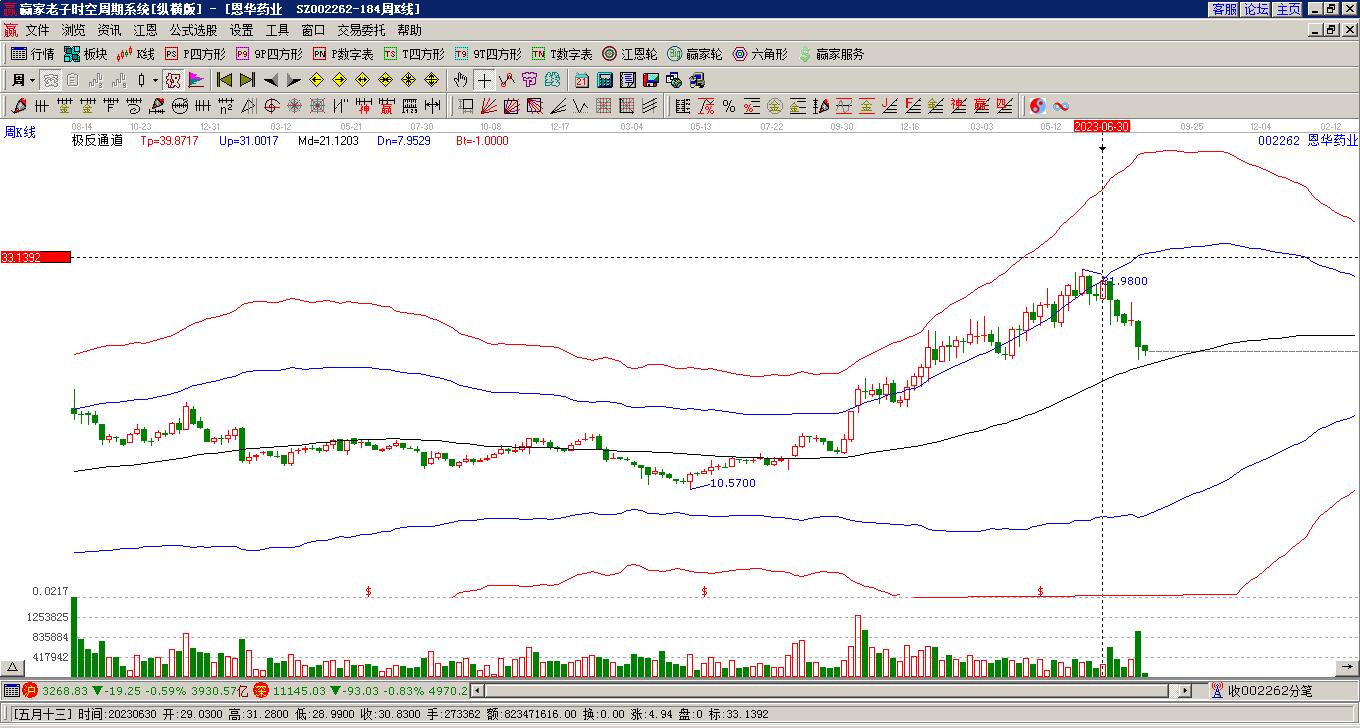Click the 客服 button in title bar
1360x728 pixels.
(1224, 9)
